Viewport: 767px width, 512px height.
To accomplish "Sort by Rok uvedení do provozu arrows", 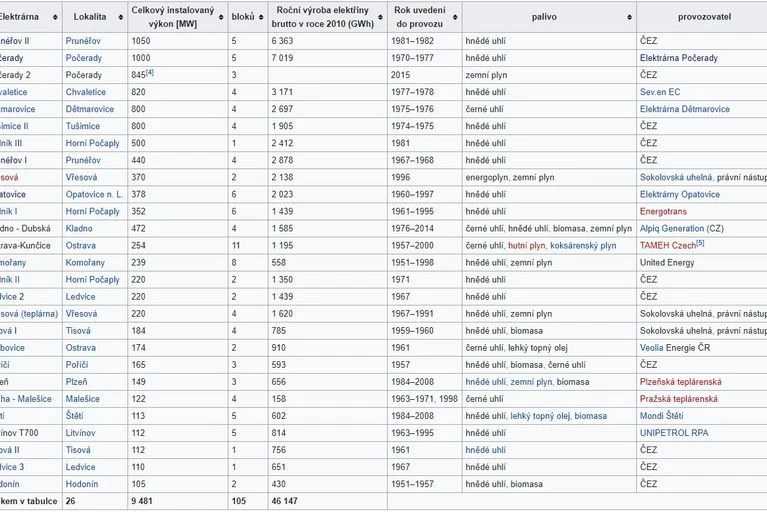I will click(455, 17).
